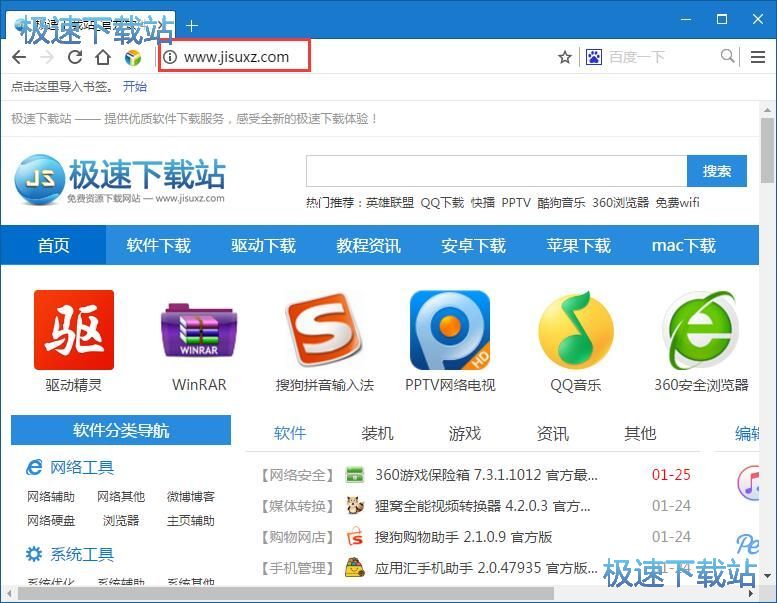Open the 安卓下载 navigation item
This screenshot has width=777, height=603.
coord(474,245)
